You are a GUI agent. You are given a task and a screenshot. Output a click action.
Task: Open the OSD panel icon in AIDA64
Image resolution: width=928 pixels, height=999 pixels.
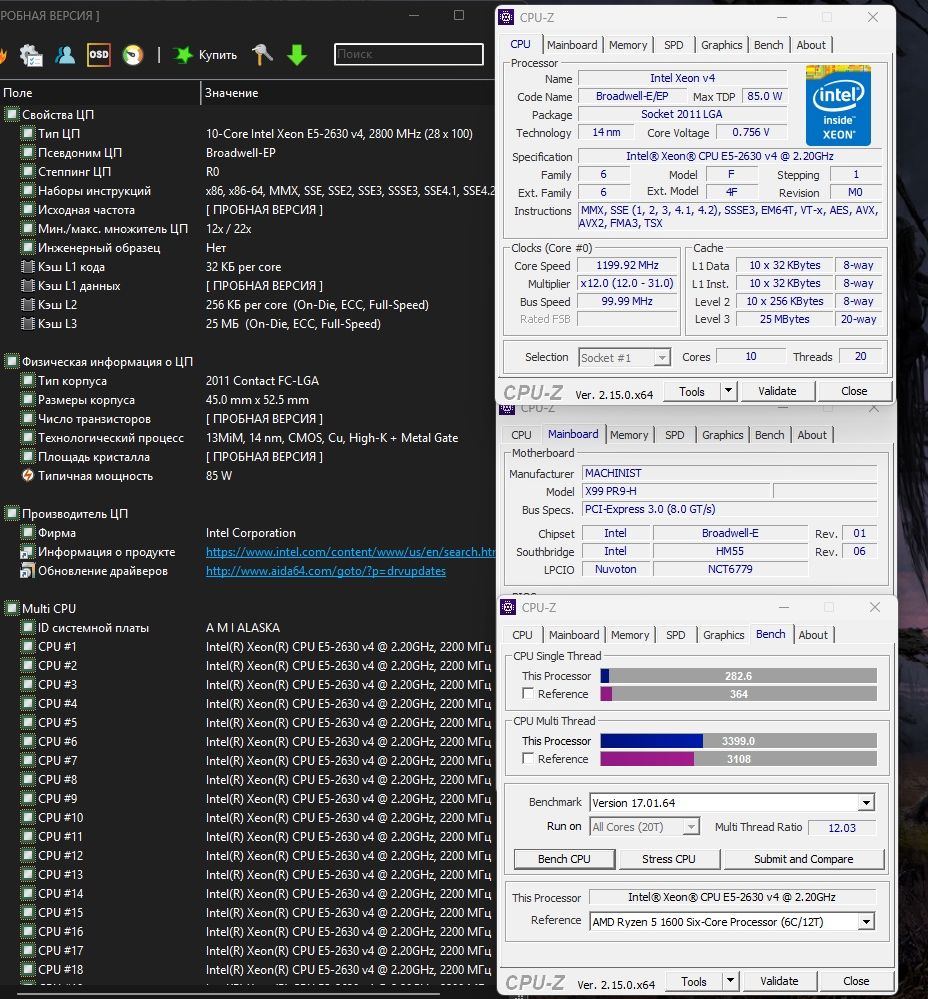click(99, 55)
